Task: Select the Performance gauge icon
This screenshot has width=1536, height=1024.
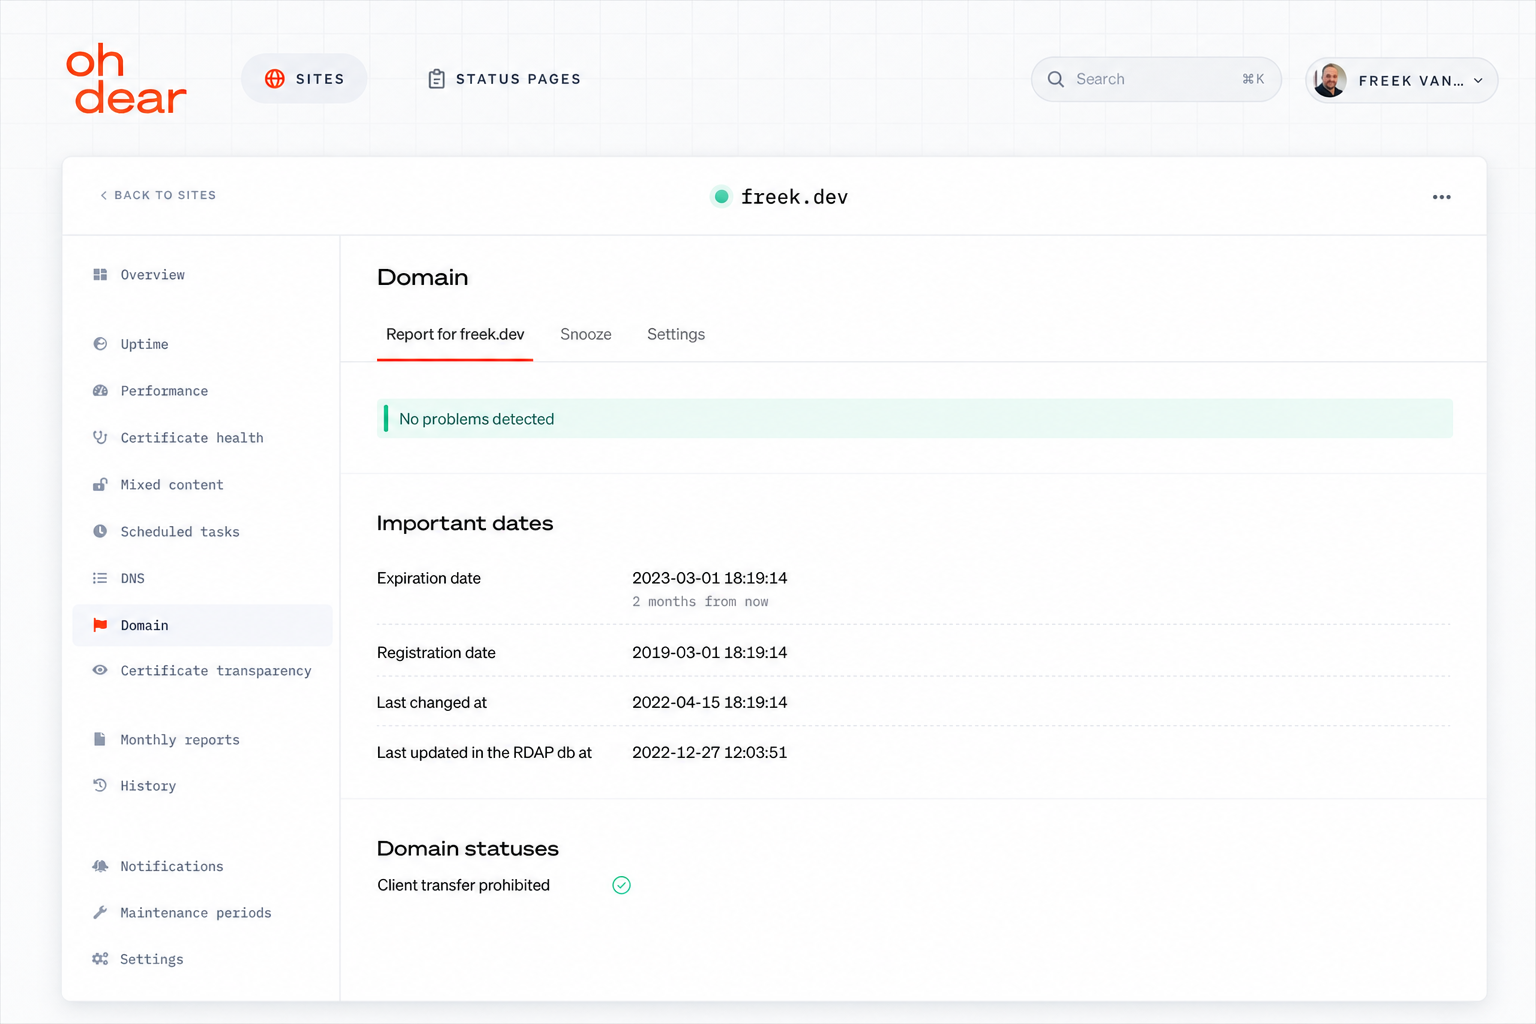Action: (x=100, y=391)
